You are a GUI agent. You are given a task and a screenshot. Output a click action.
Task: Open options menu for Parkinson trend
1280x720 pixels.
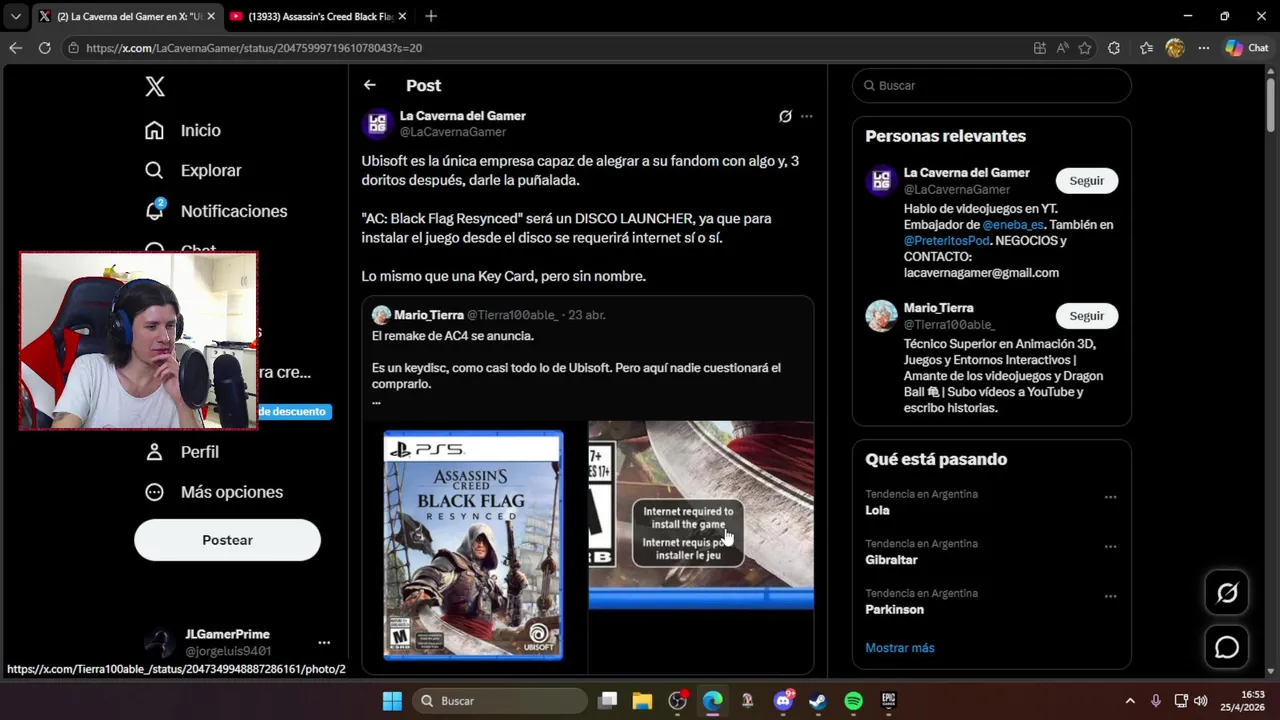1110,596
